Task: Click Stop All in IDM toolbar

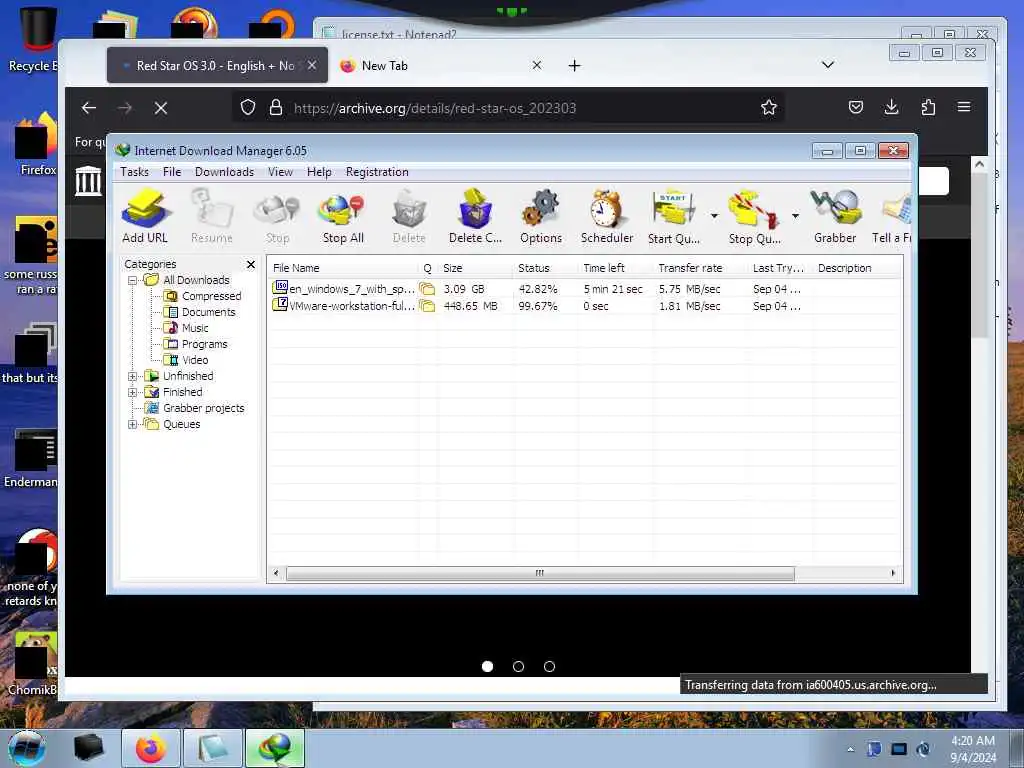Action: [x=343, y=216]
